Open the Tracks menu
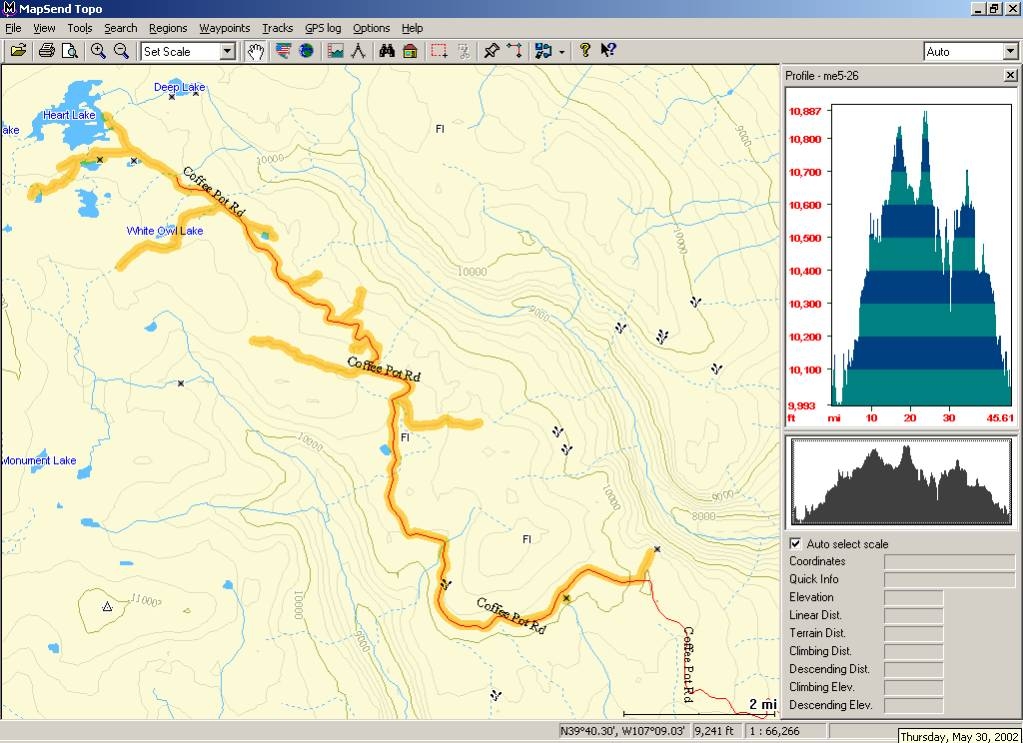This screenshot has width=1023, height=743. [277, 28]
